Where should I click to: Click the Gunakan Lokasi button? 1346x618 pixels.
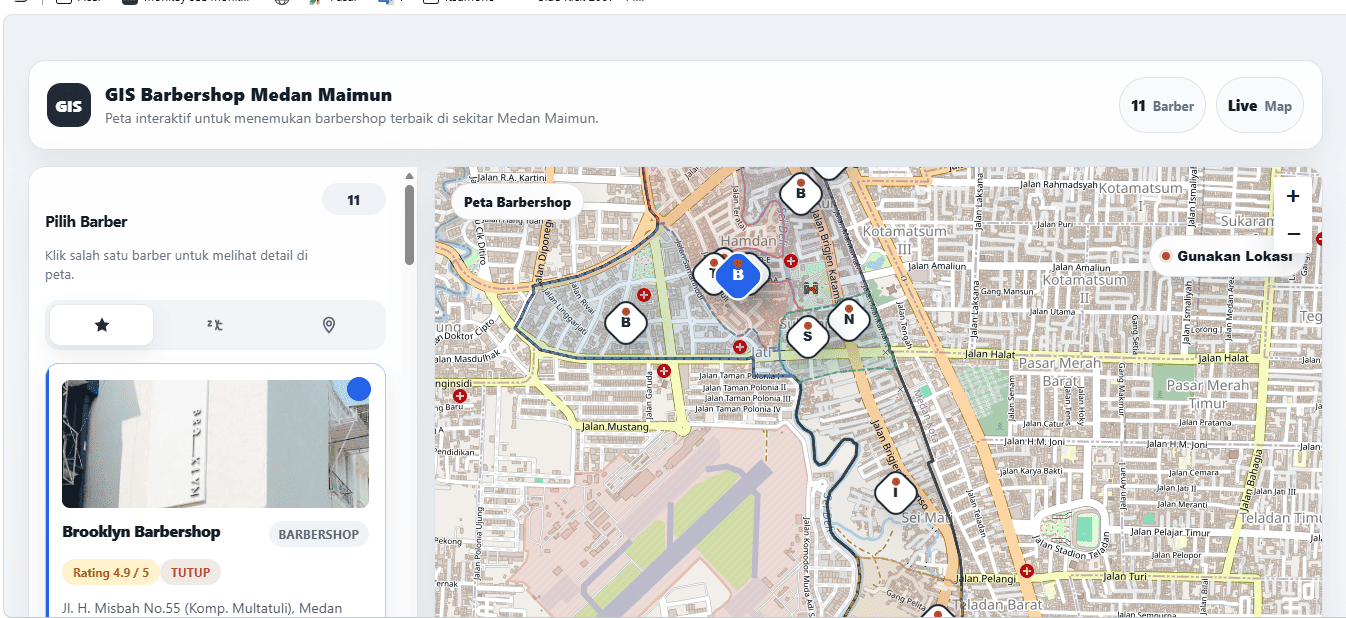click(x=1226, y=256)
